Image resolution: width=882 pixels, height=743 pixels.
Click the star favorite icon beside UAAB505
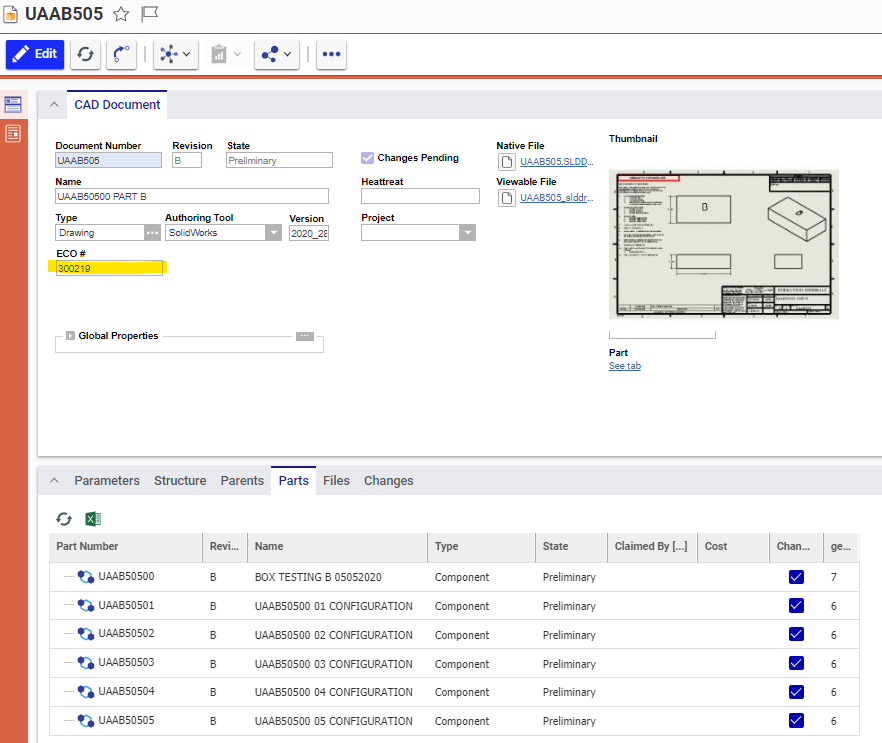point(121,14)
